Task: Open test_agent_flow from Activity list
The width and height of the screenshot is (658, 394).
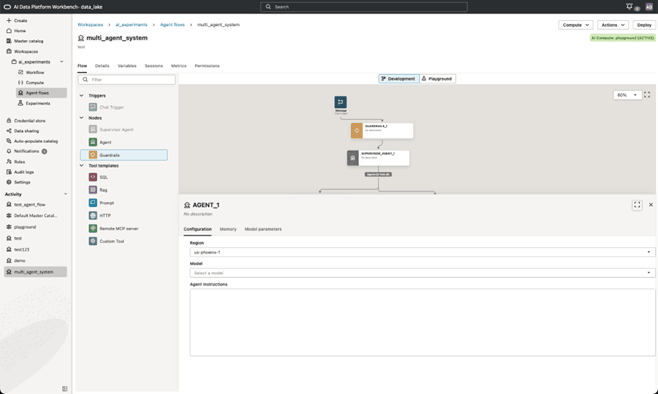Action: [x=29, y=204]
